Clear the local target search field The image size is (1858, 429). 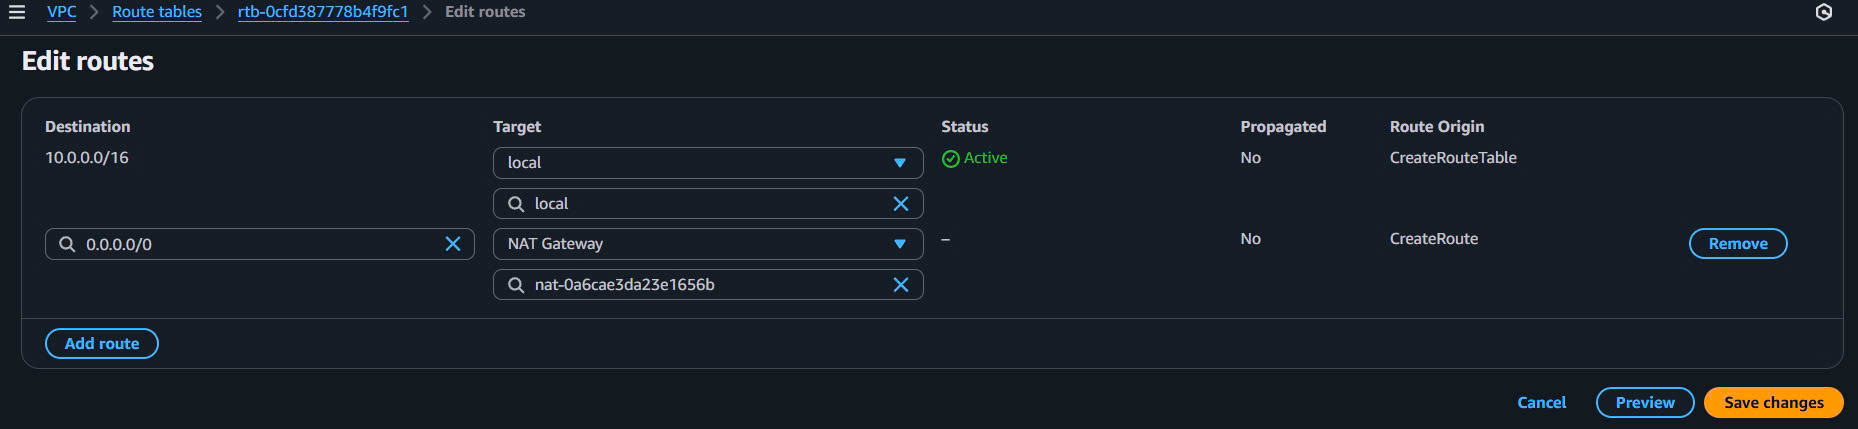[x=901, y=204]
